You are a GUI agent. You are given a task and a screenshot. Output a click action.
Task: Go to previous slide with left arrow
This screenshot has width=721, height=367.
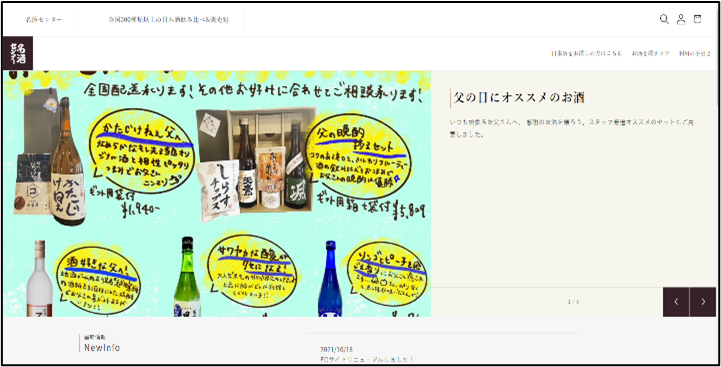[676, 302]
